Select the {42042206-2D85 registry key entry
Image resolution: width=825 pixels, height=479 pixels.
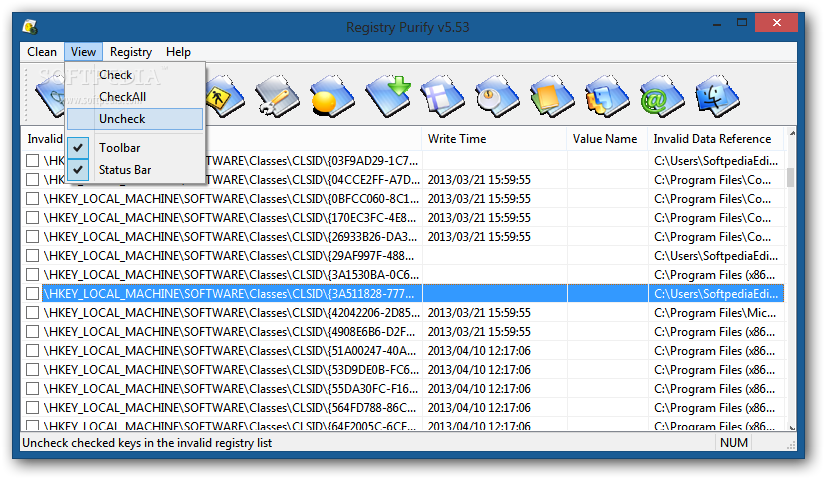[232, 312]
